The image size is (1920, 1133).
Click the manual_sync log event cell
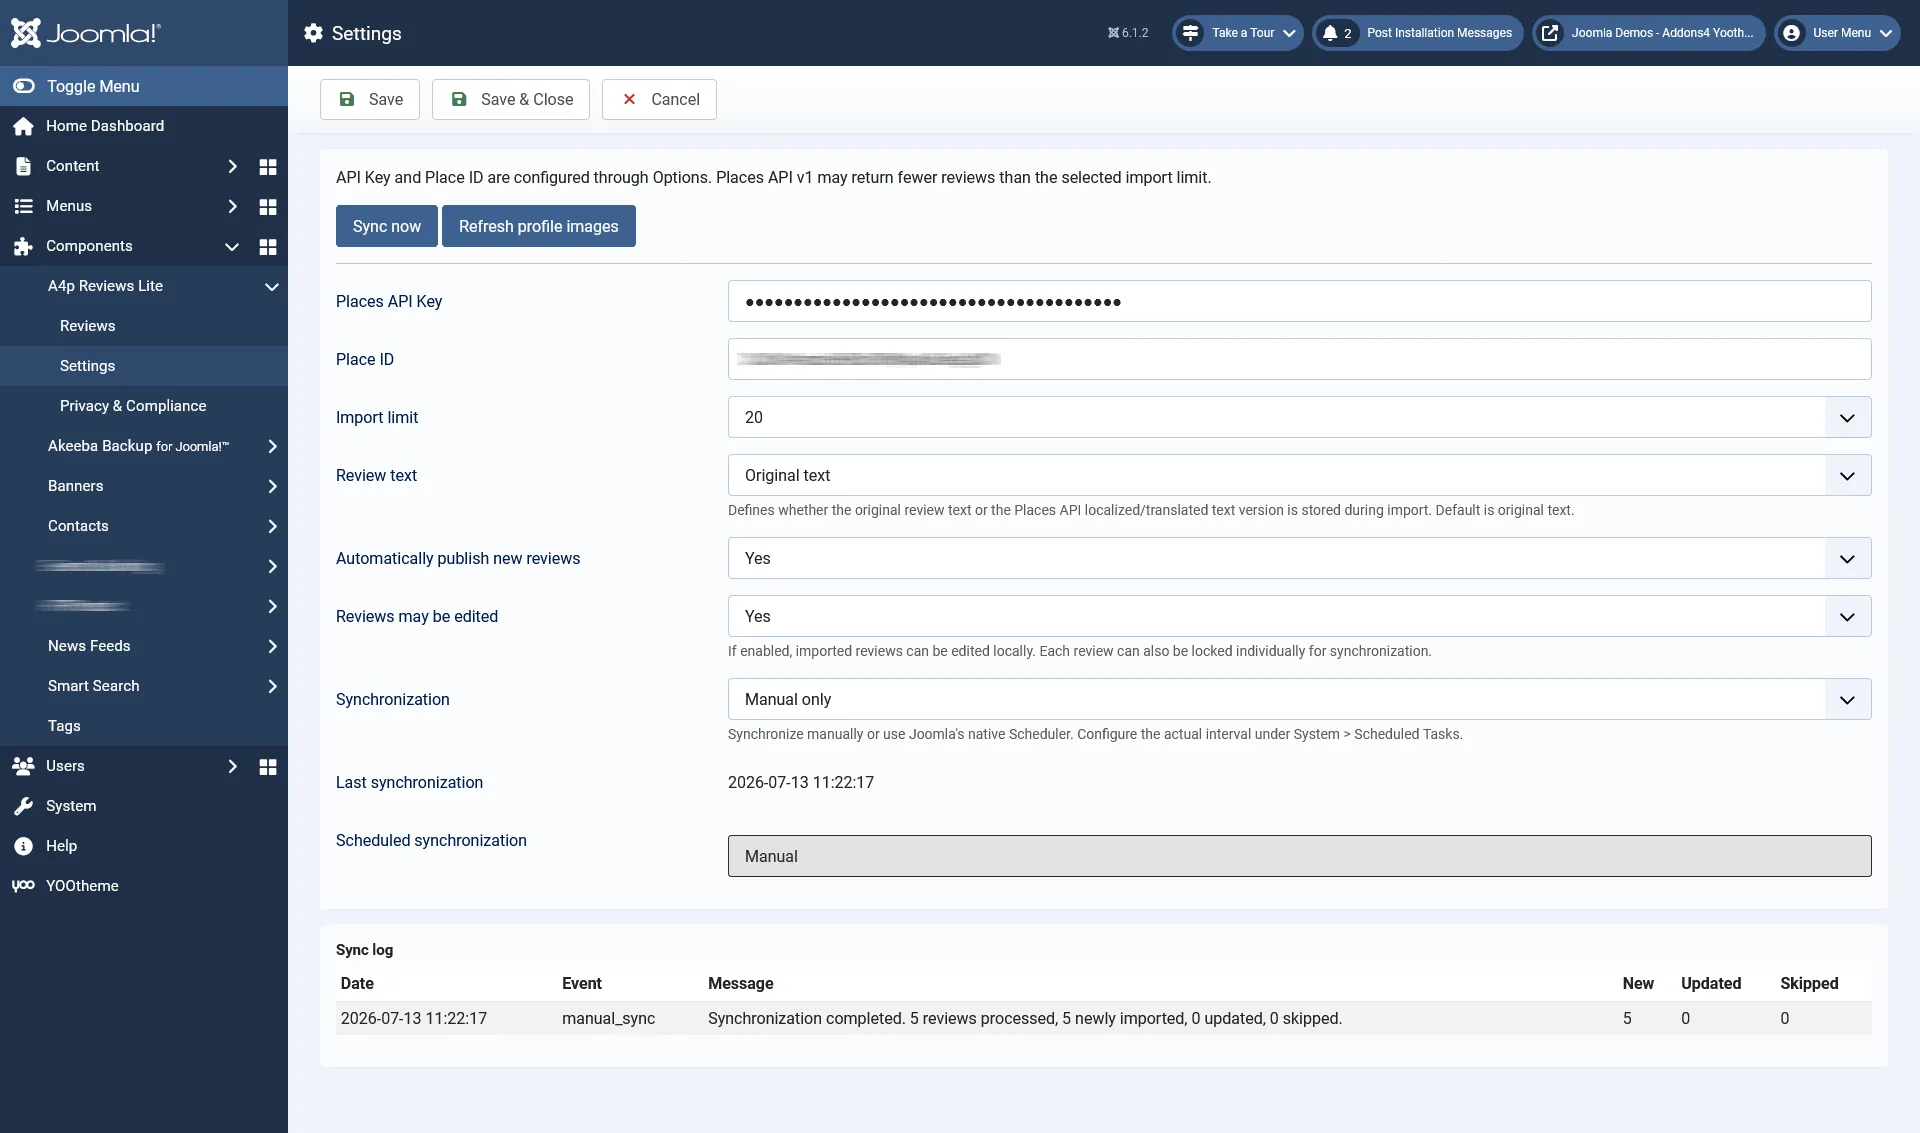pyautogui.click(x=608, y=1018)
